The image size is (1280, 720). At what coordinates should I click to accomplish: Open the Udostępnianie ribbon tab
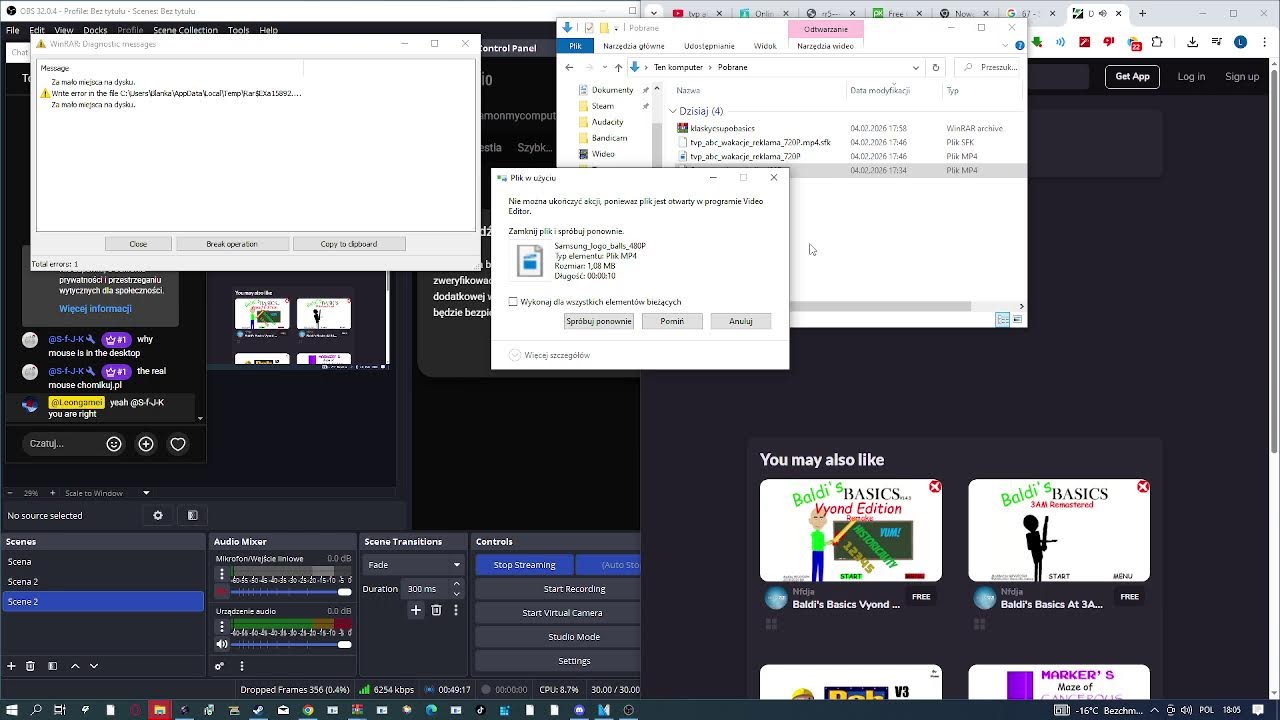pos(709,46)
